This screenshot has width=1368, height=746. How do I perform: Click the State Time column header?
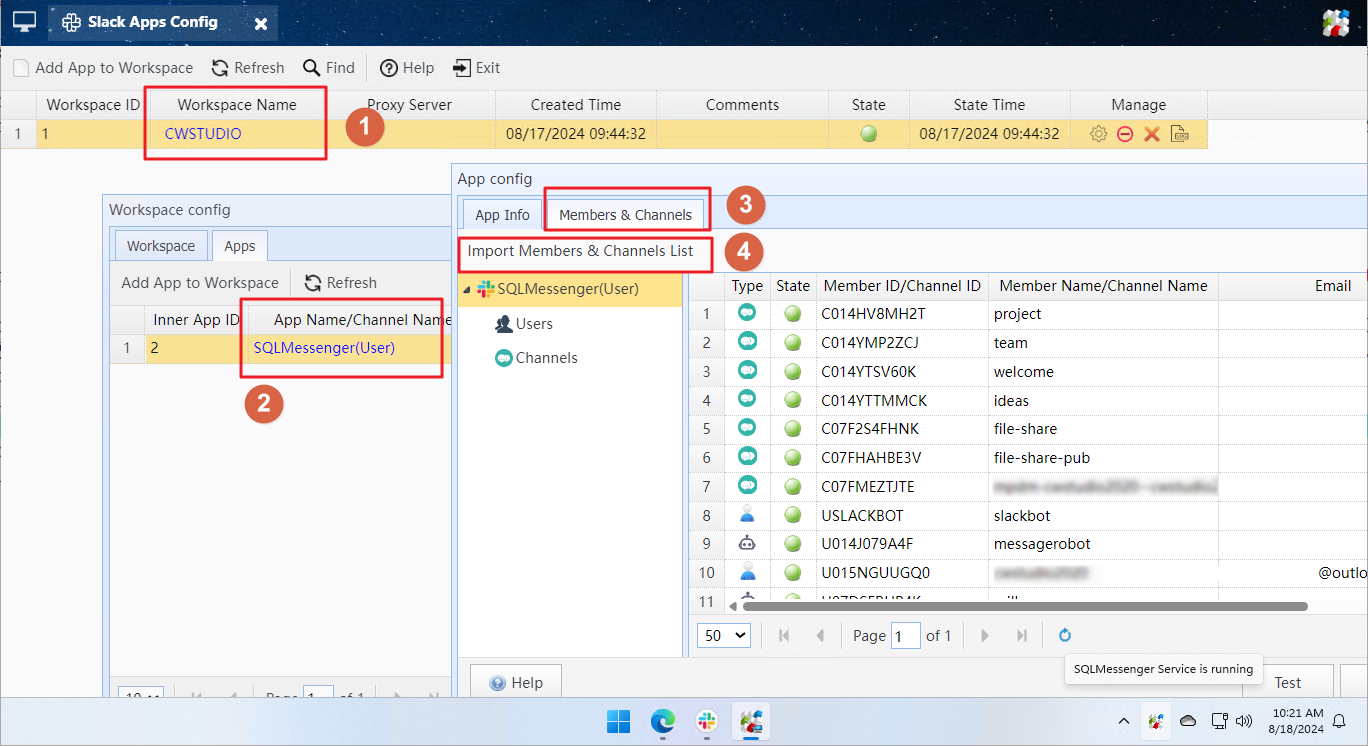989,105
